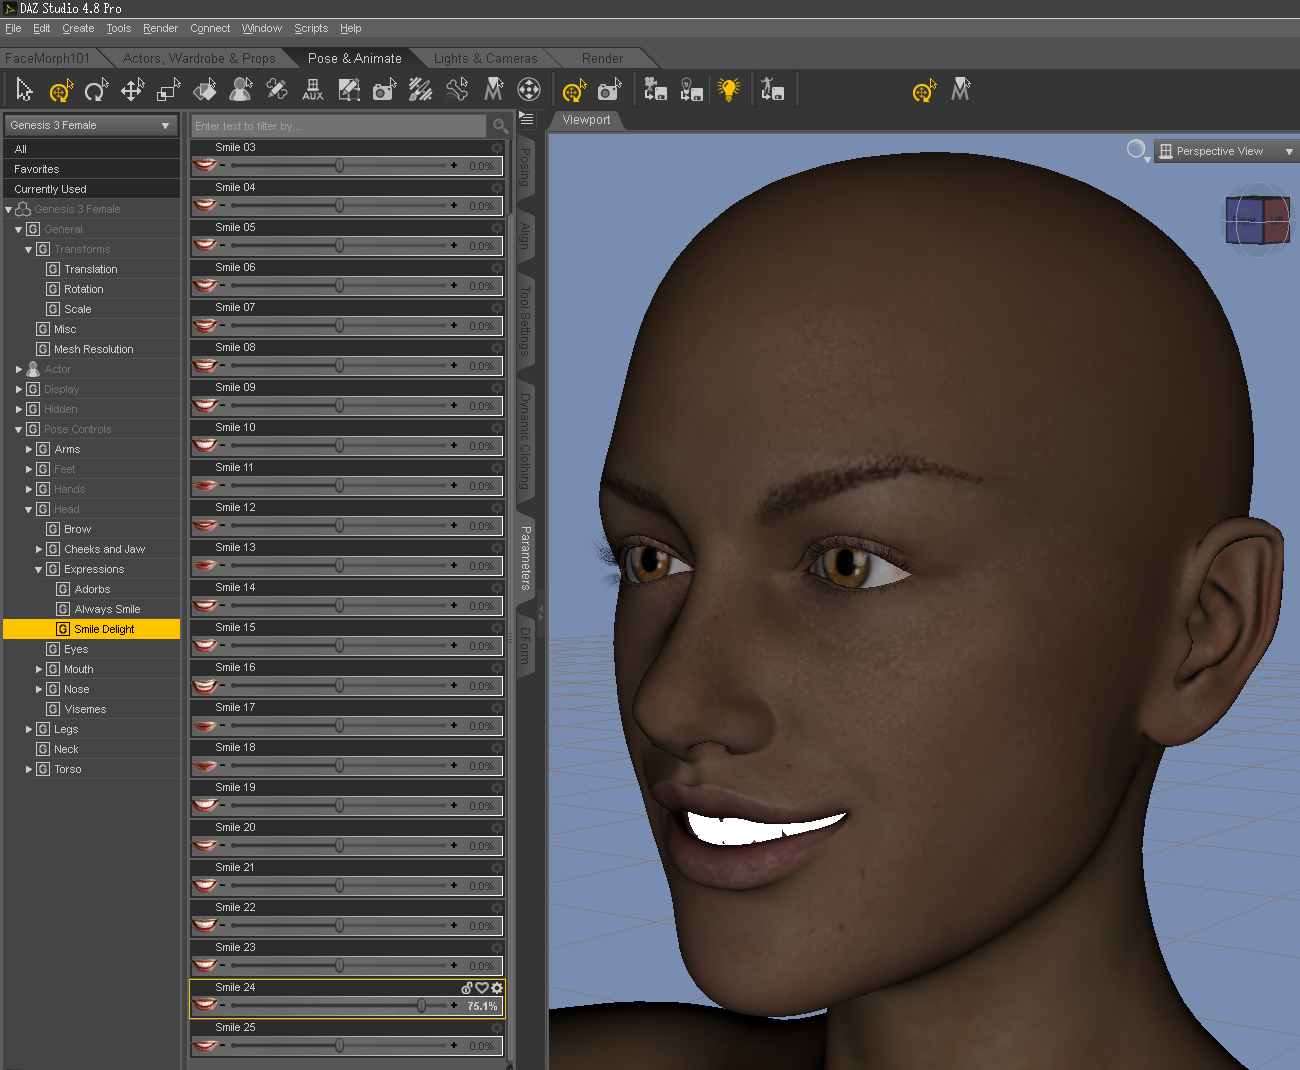Toggle the preview lights bulb icon
Image resolution: width=1300 pixels, height=1070 pixels.
729,91
